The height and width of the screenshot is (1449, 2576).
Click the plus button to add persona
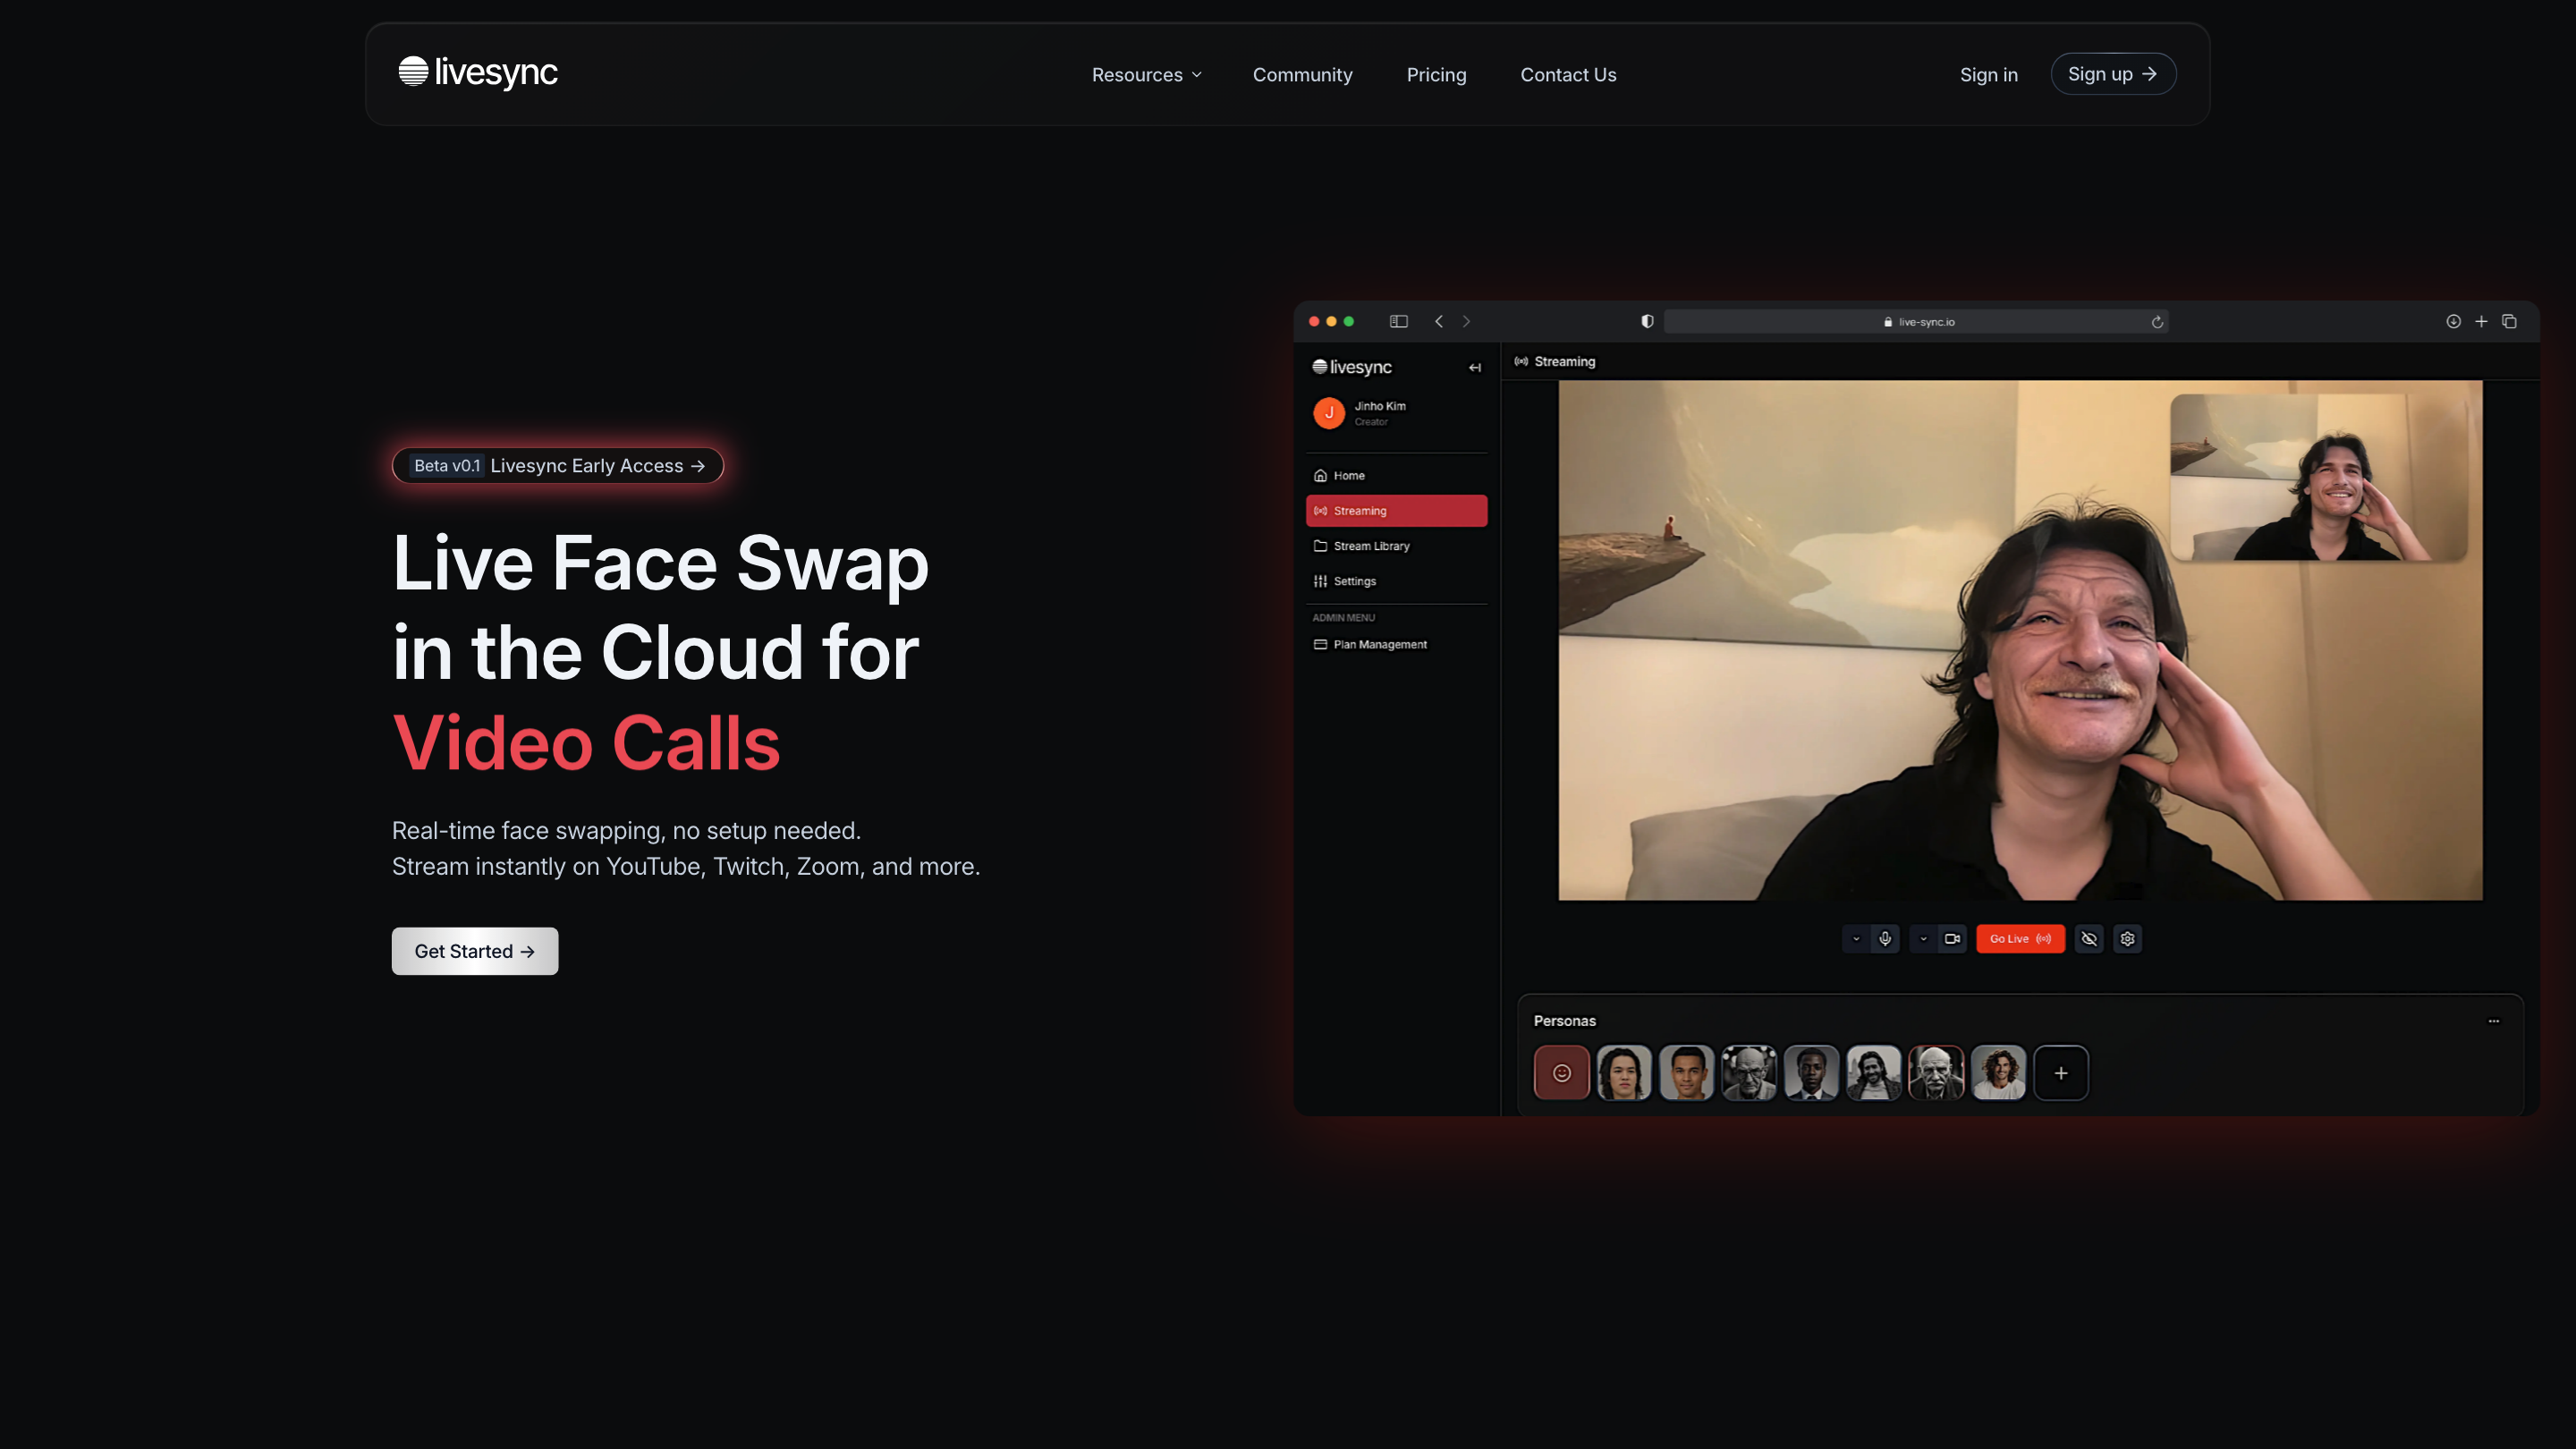[2061, 1073]
